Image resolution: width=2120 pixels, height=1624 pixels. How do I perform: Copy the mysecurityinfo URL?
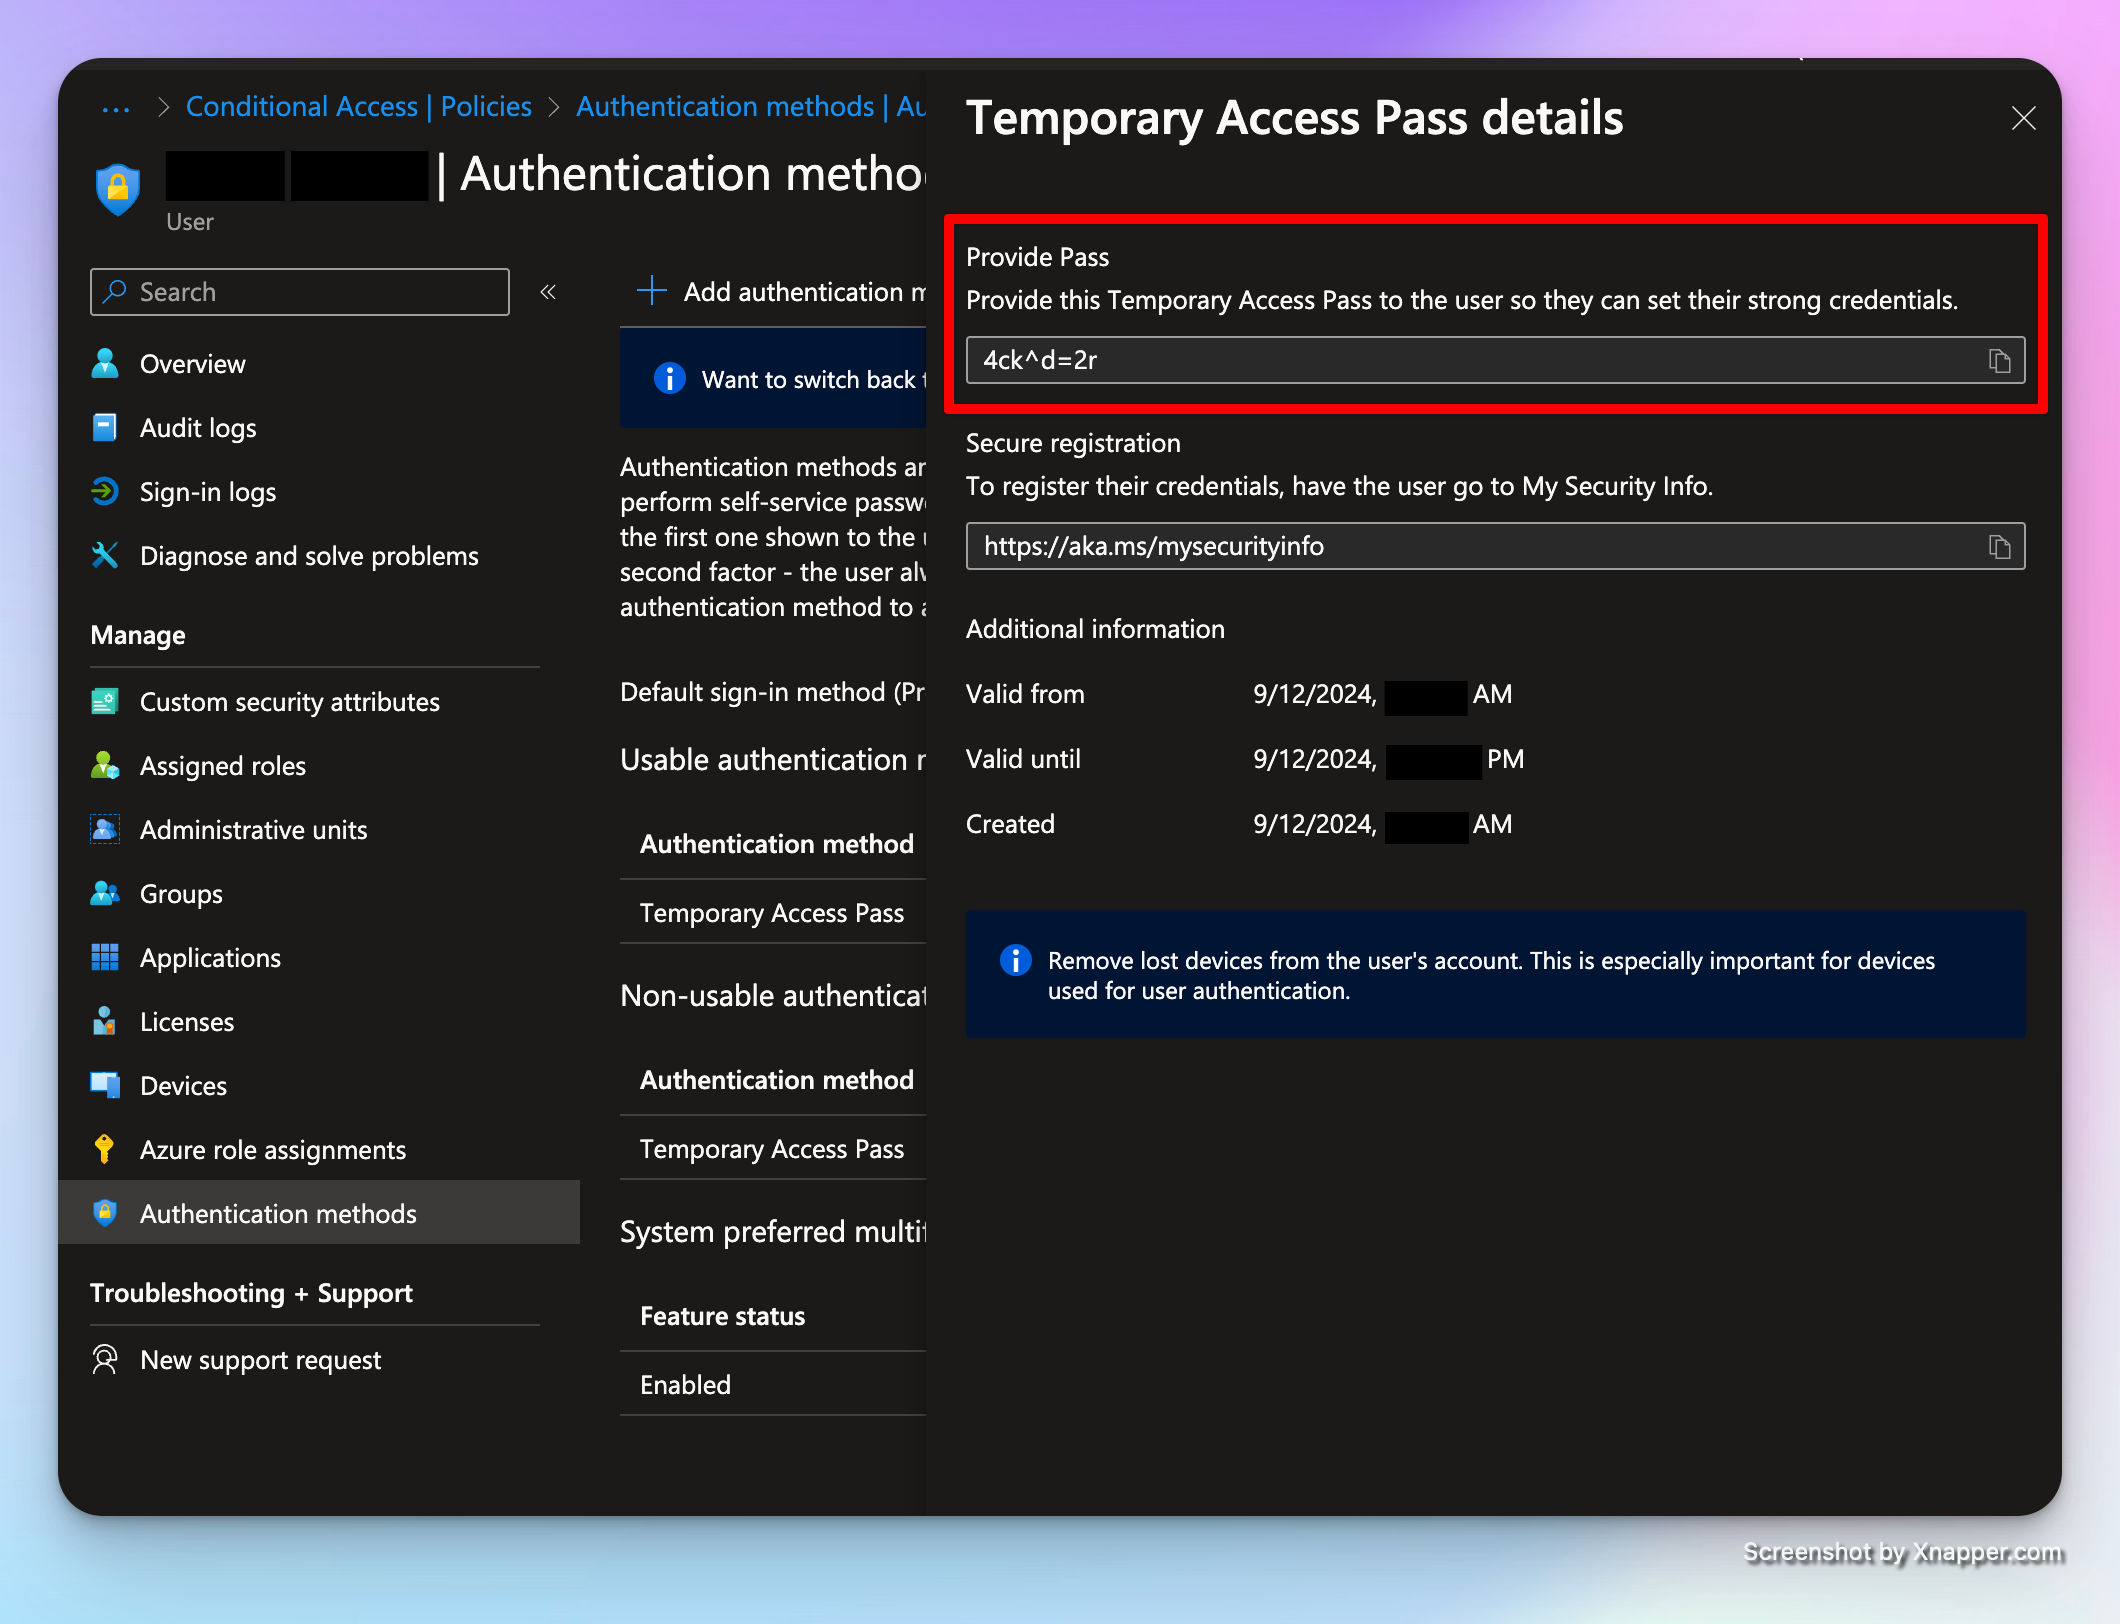(1999, 547)
